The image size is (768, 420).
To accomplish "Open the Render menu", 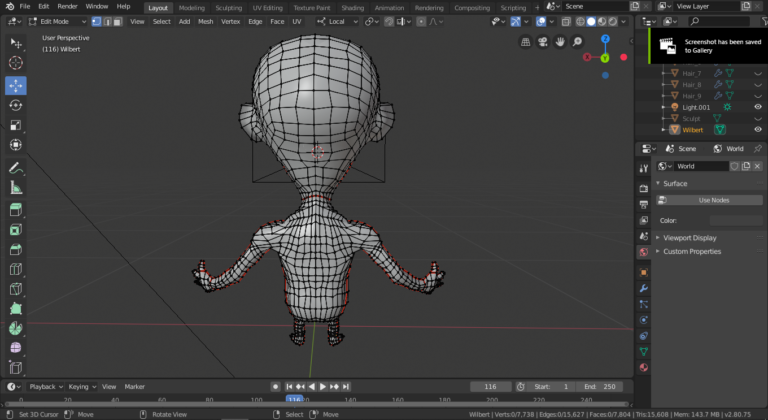I will click(67, 6).
